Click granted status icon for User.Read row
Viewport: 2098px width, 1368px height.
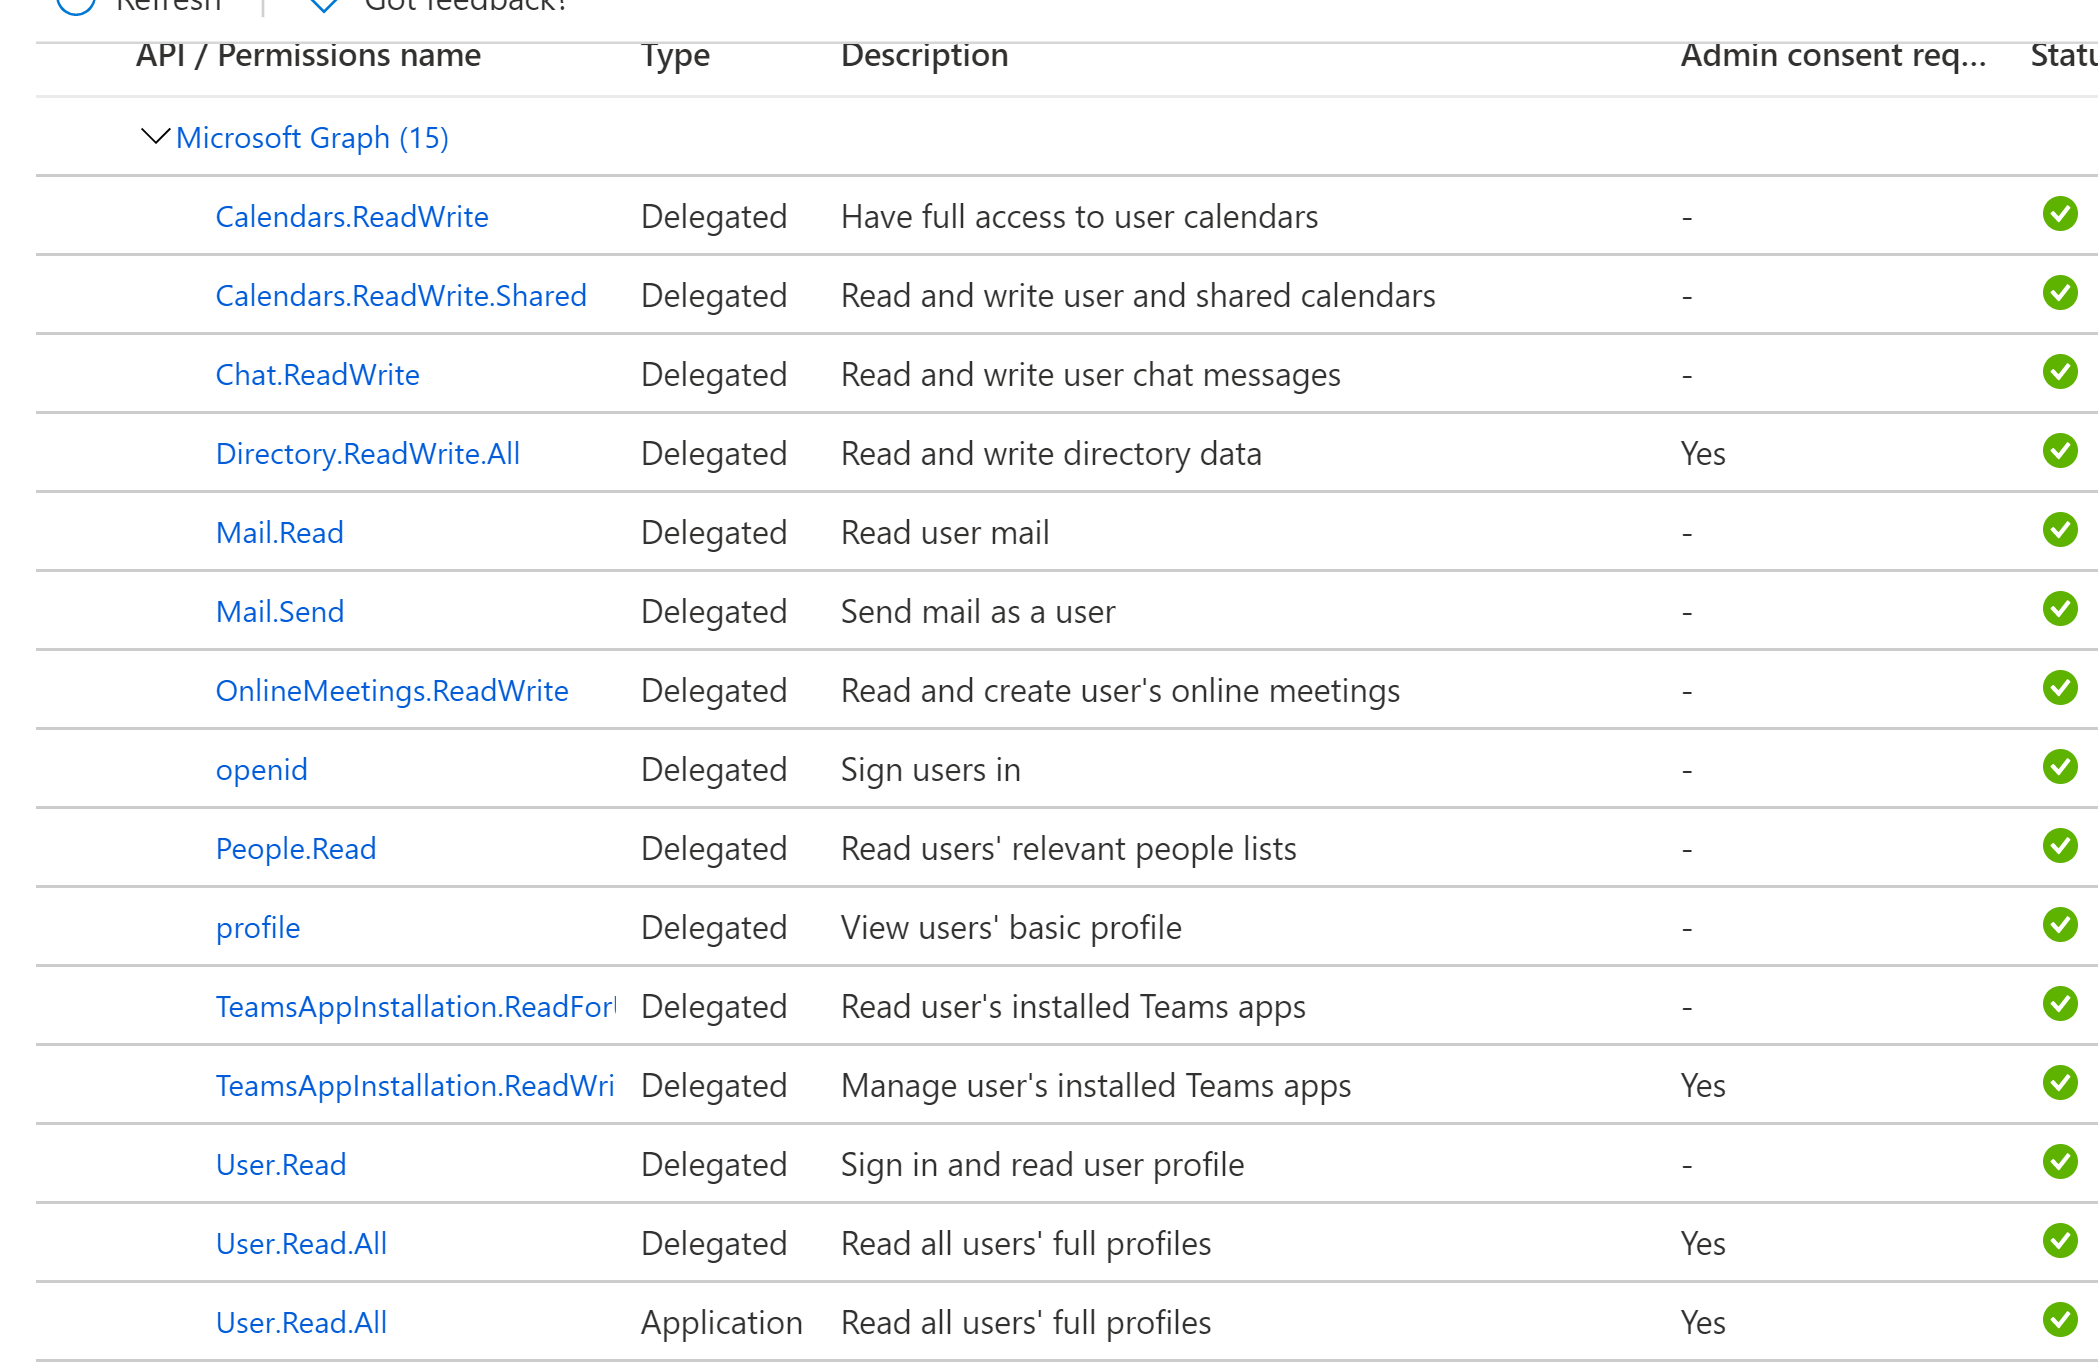(2060, 1161)
